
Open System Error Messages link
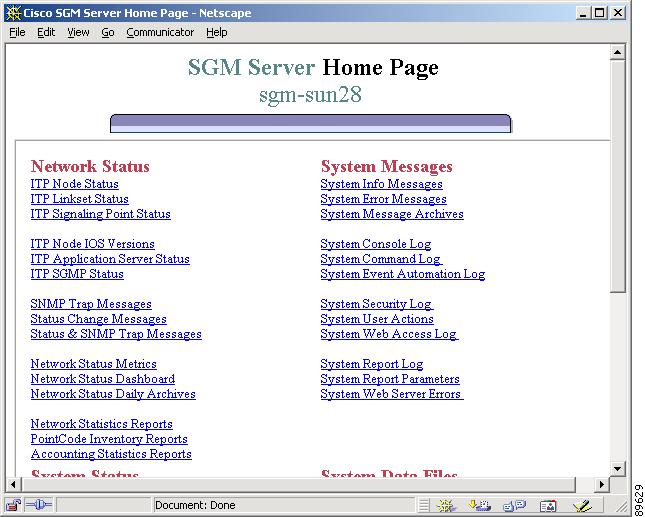(x=383, y=199)
